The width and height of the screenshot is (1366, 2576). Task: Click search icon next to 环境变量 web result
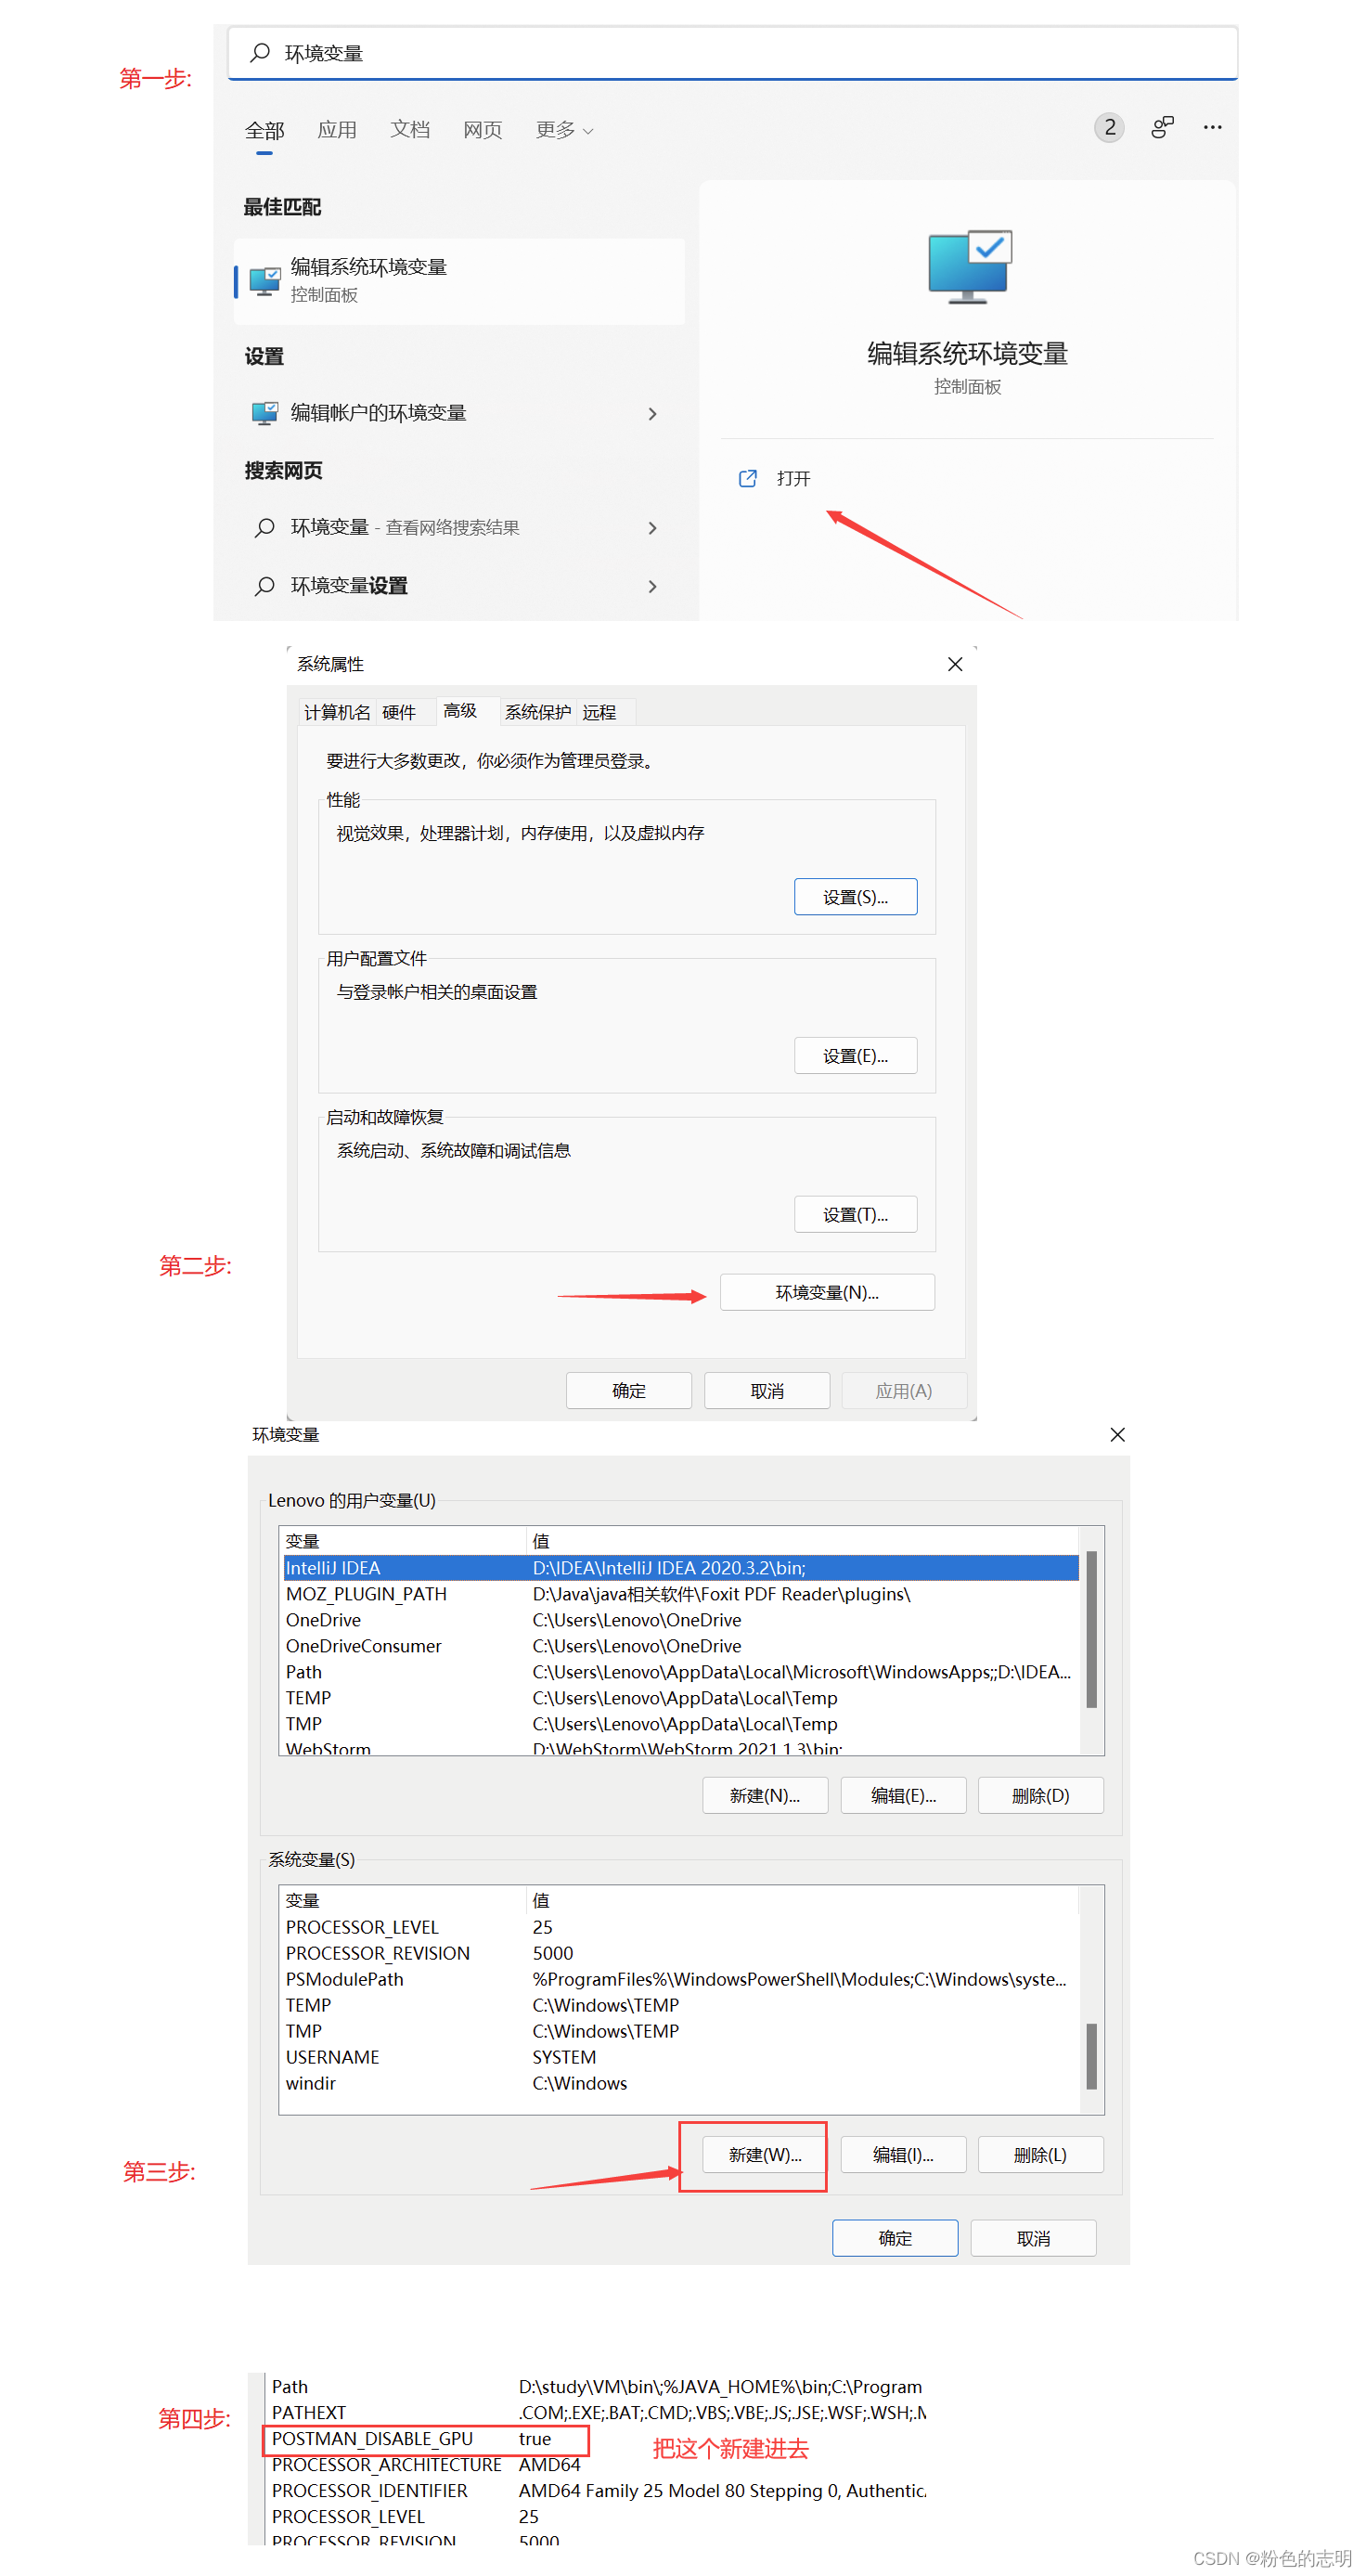[264, 527]
